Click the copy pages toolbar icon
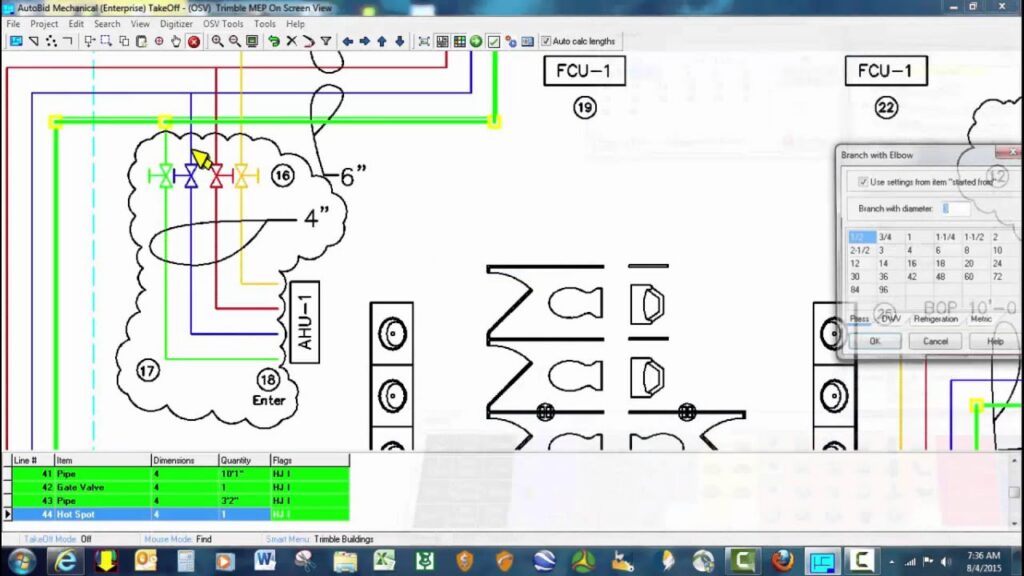Viewport: 1024px width, 576px height. 124,41
